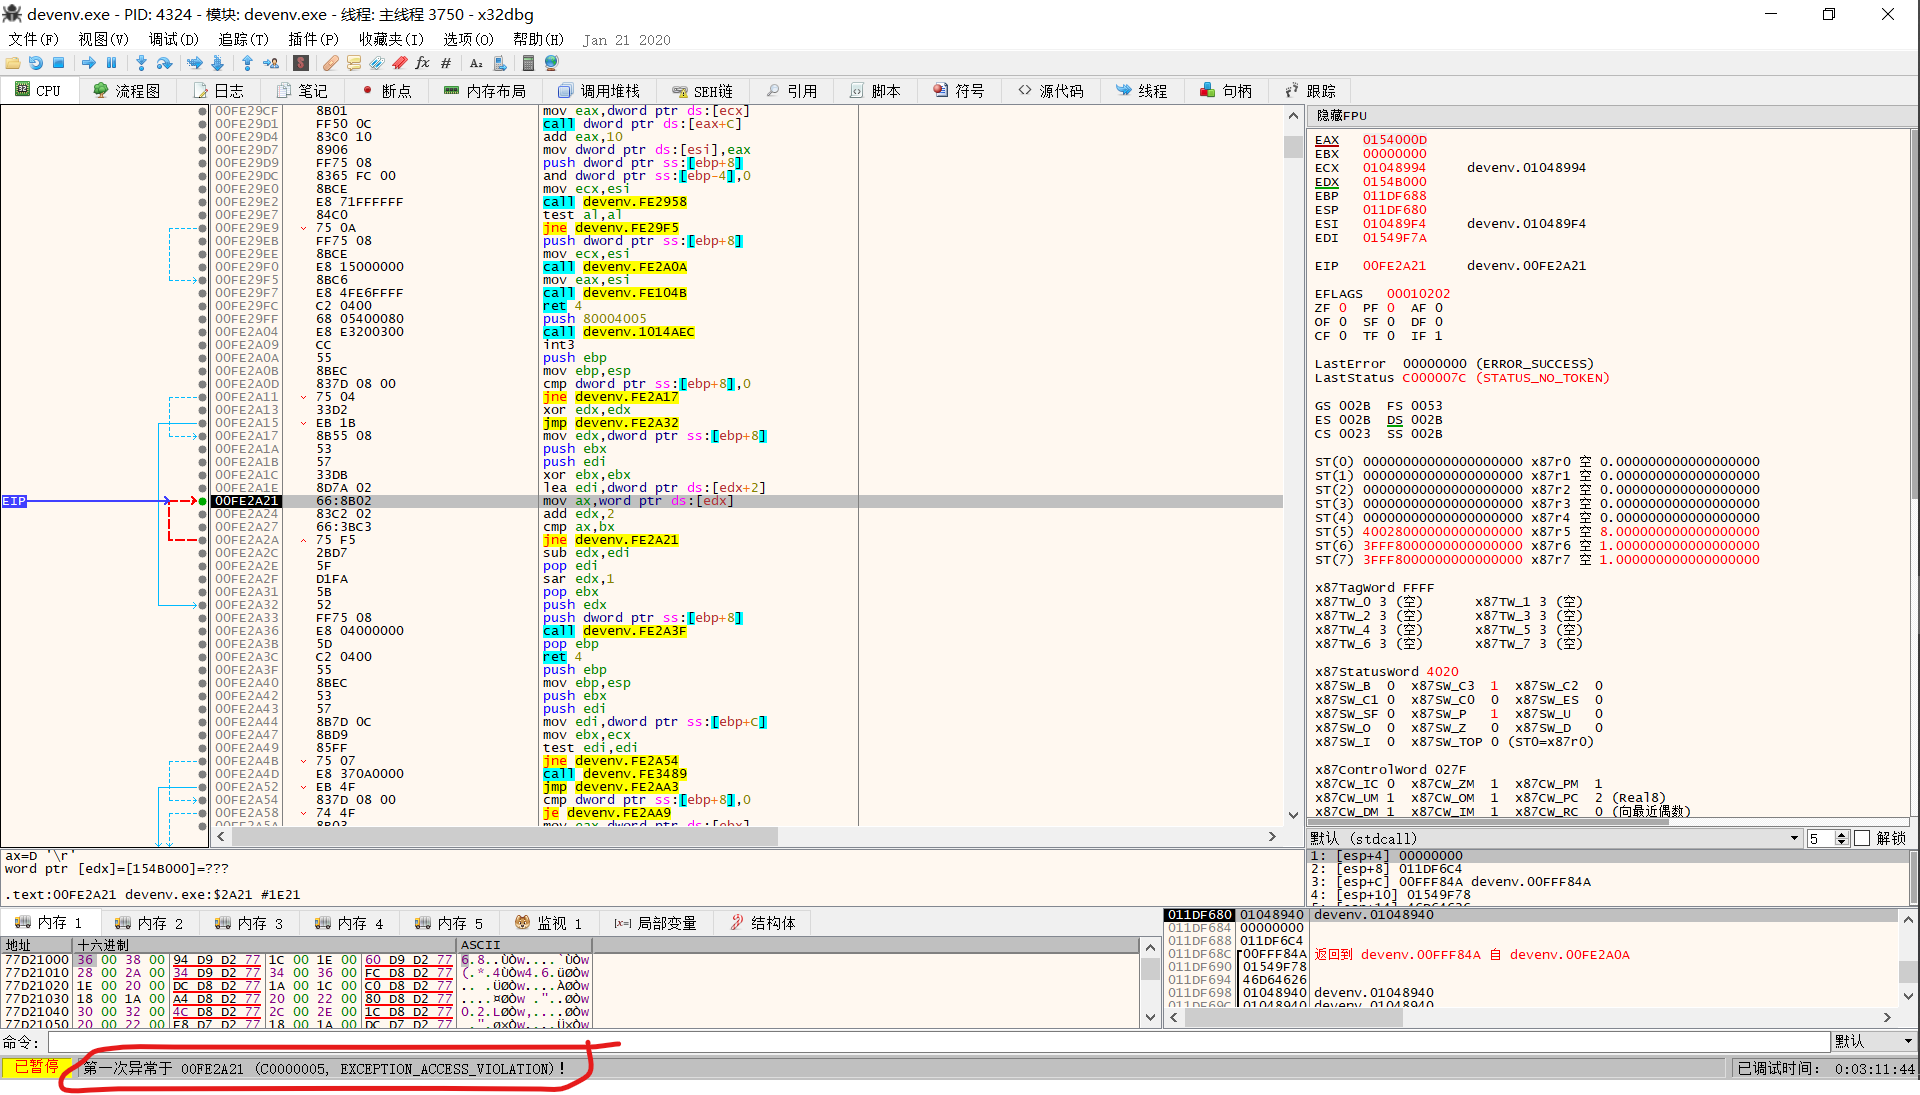Click the 隐藏FPU button
This screenshot has width=1920, height=1095.
coord(1341,116)
